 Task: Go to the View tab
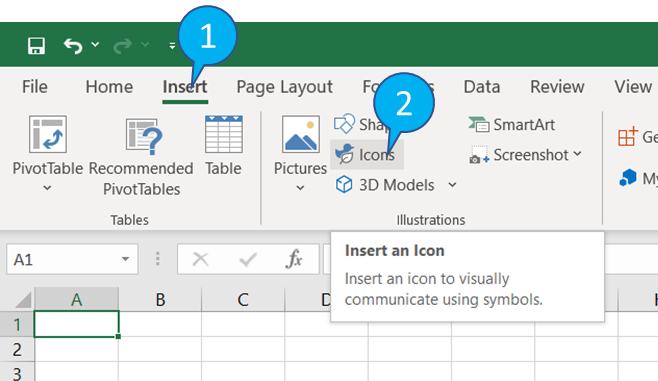pyautogui.click(x=633, y=87)
